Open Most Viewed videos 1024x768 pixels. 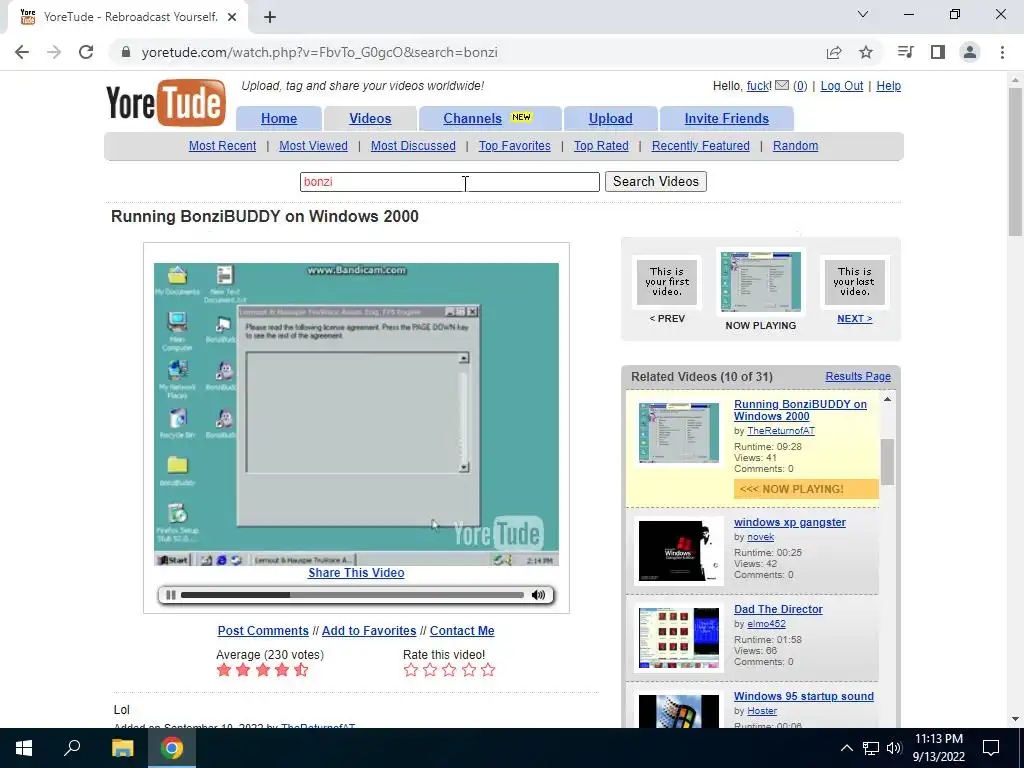pyautogui.click(x=313, y=146)
